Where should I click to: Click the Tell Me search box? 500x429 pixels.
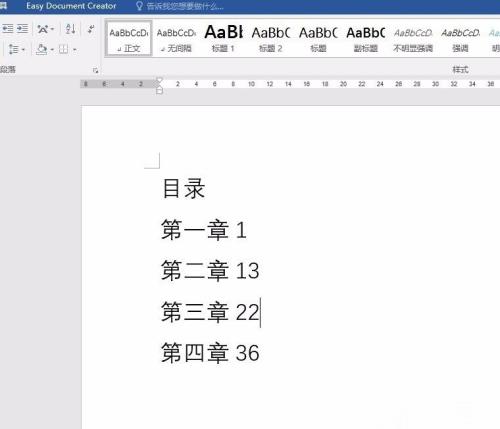pos(185,6)
